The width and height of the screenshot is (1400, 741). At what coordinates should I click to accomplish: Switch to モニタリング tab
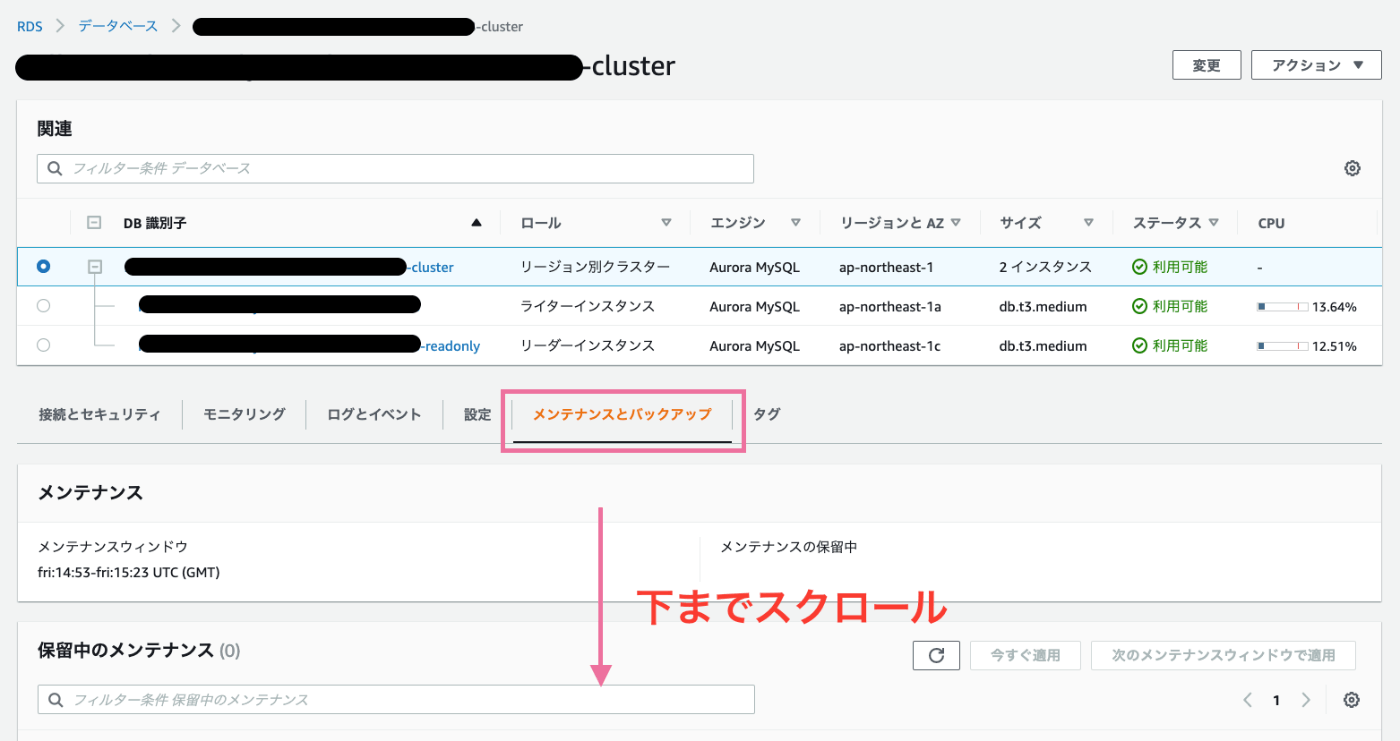244,414
